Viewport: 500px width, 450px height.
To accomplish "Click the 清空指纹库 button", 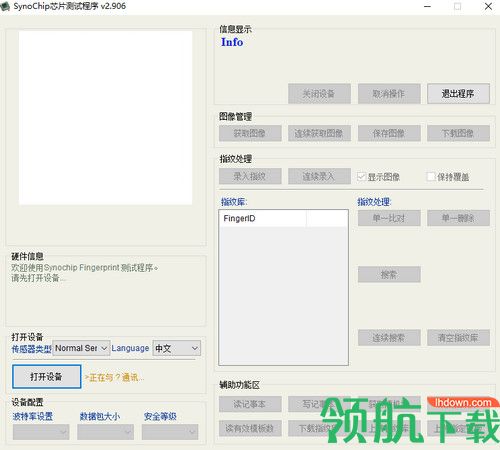I will (458, 338).
